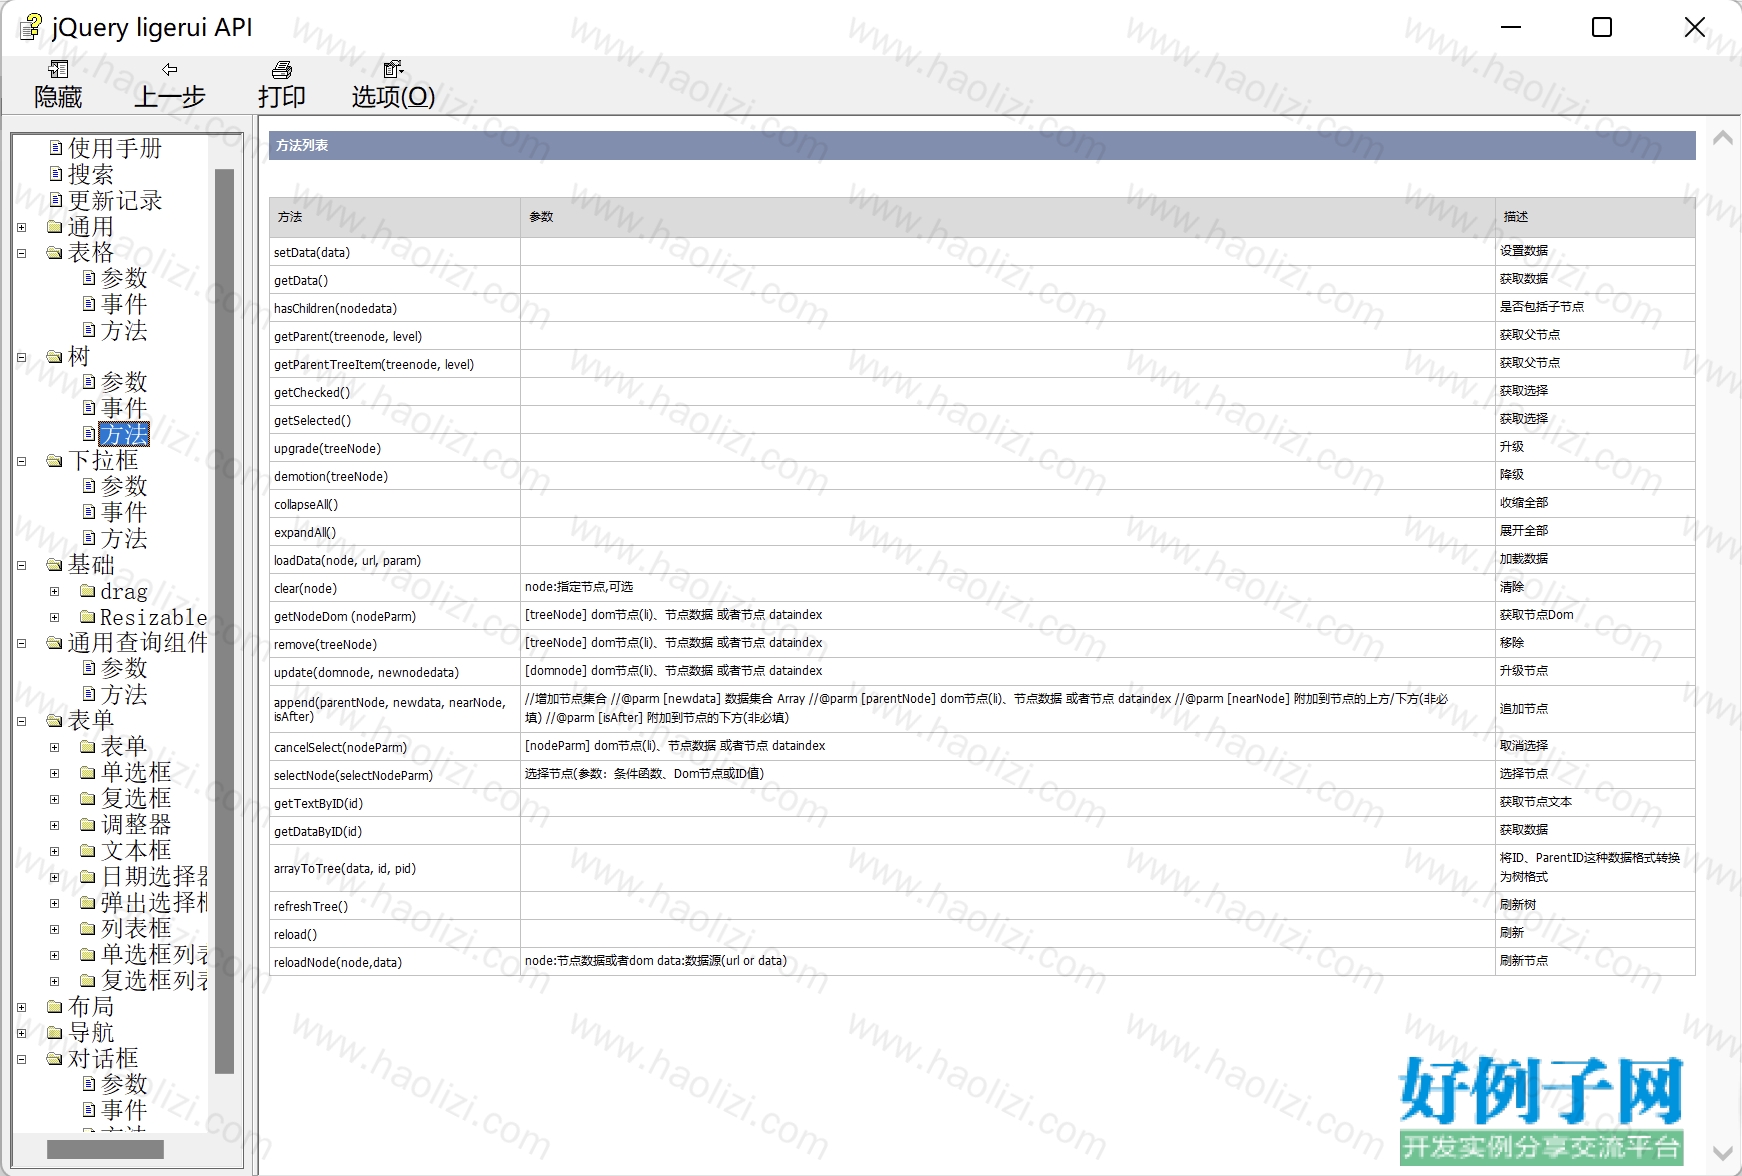Click the 文本框 folder icon
The image size is (1742, 1176).
pyautogui.click(x=88, y=851)
